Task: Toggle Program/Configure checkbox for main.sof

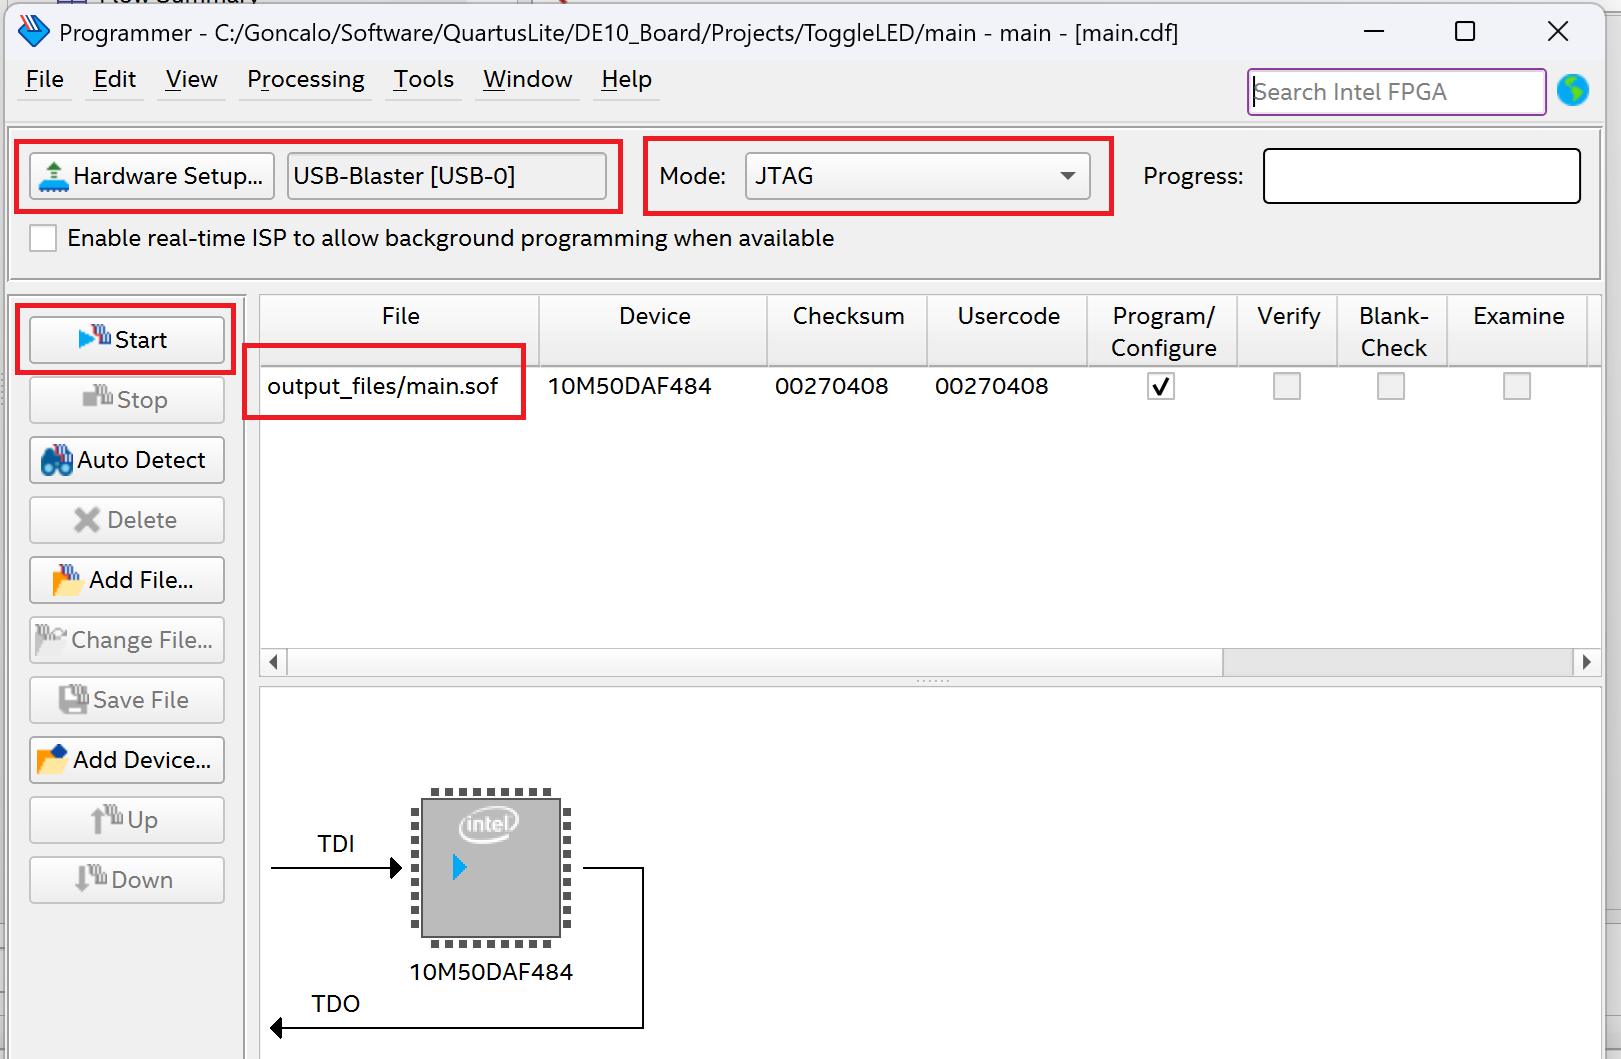Action: click(x=1161, y=386)
